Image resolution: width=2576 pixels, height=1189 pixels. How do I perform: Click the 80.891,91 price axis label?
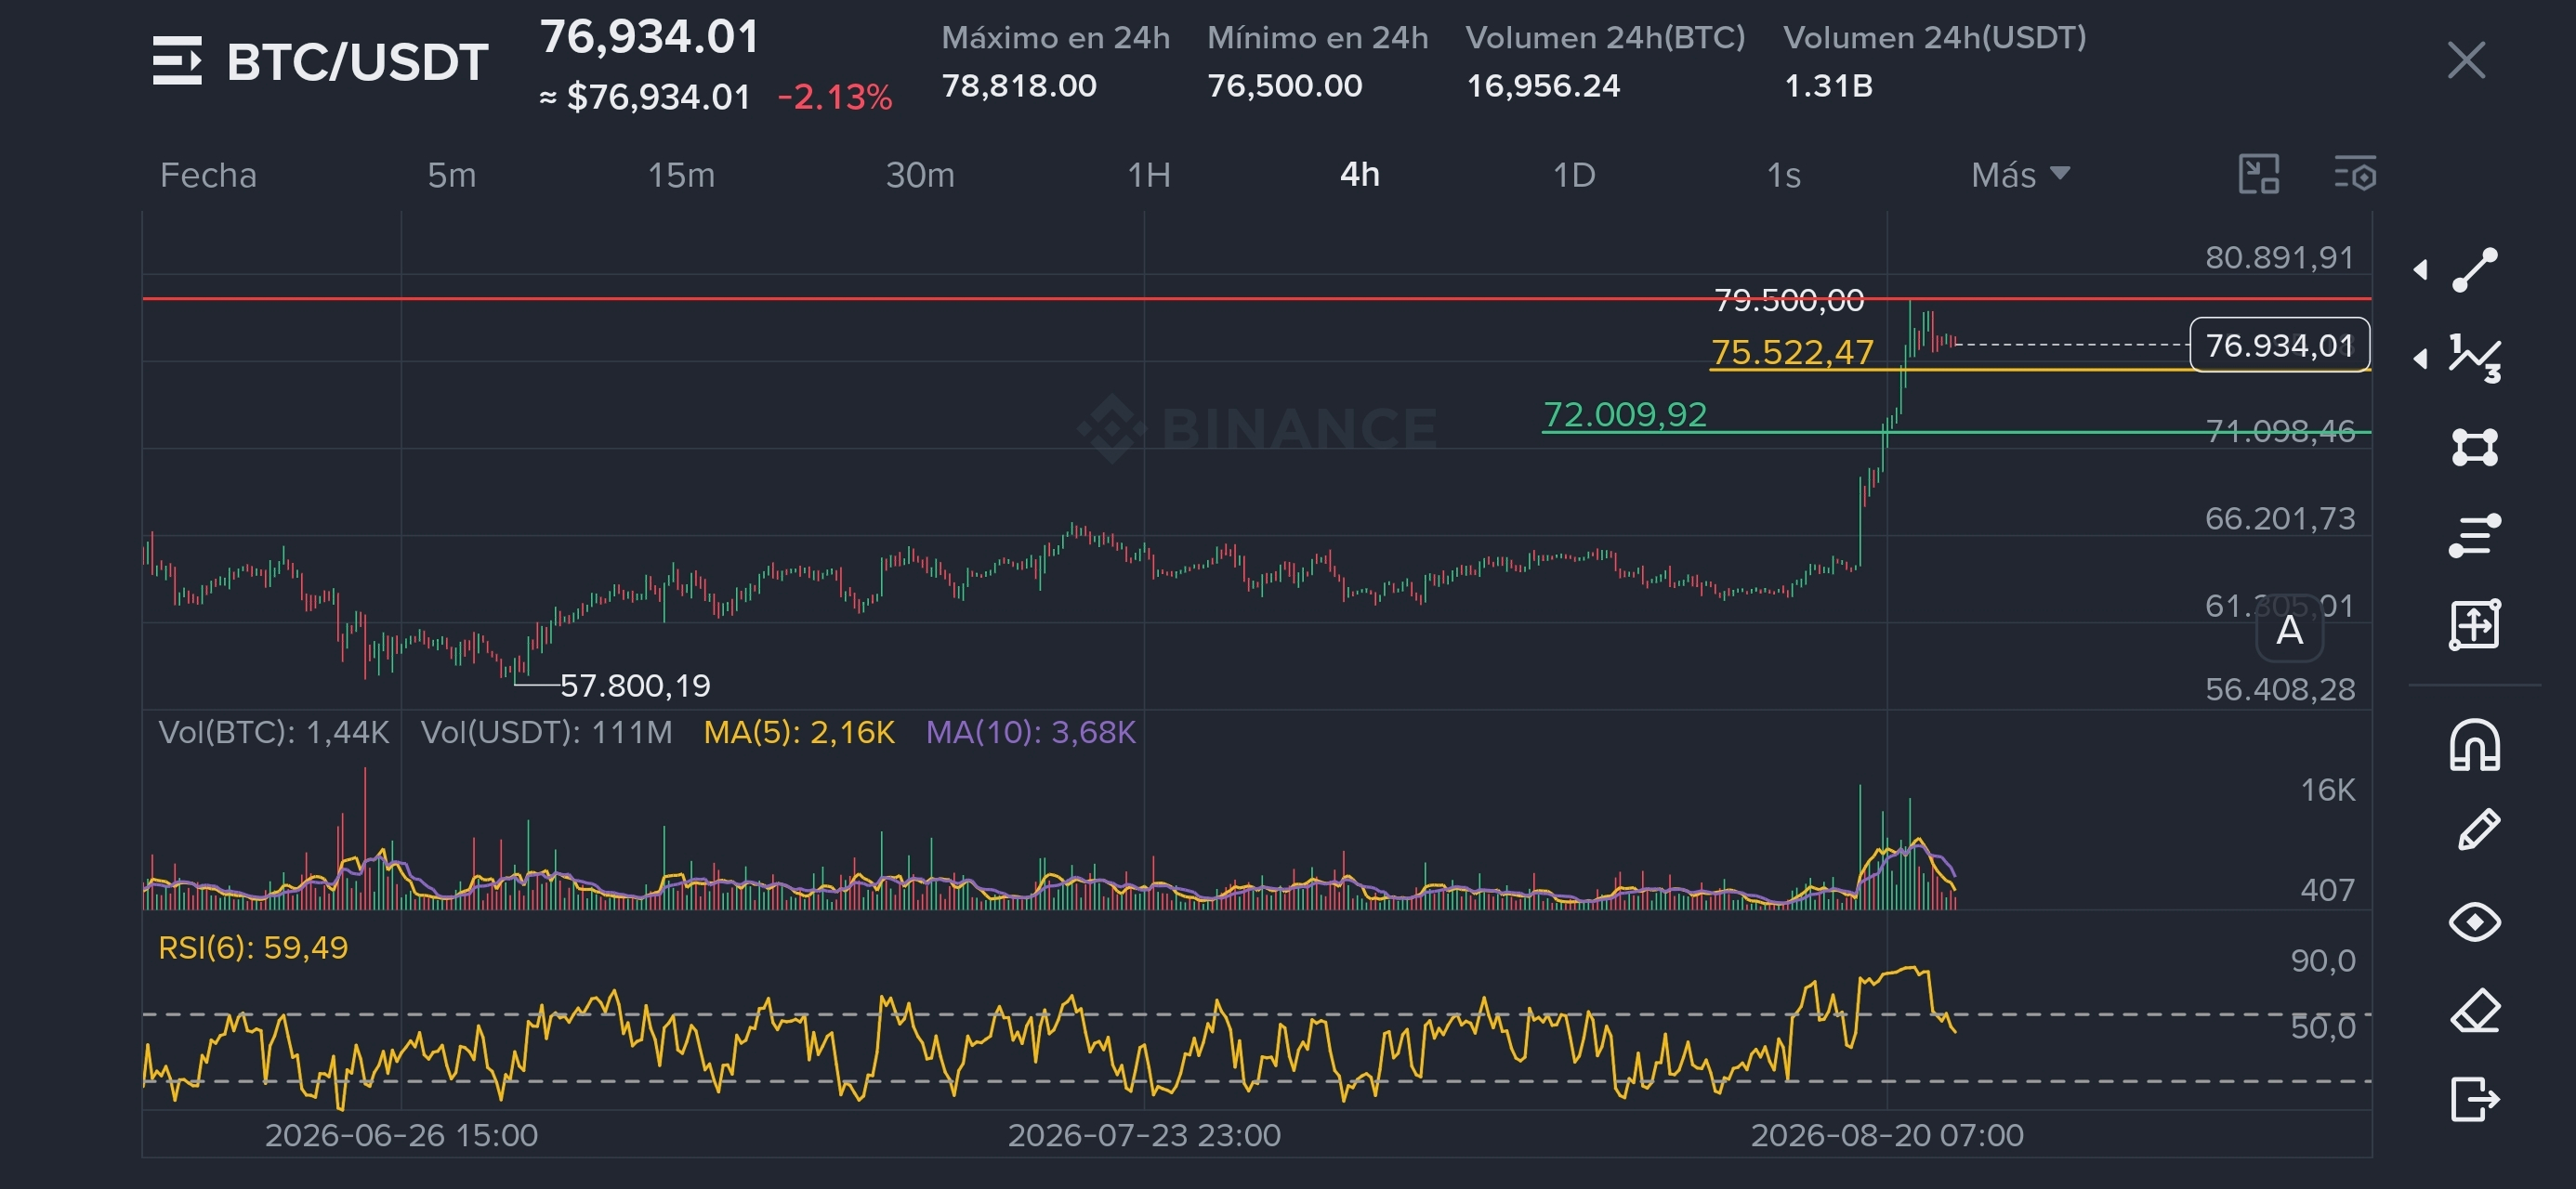(2280, 257)
